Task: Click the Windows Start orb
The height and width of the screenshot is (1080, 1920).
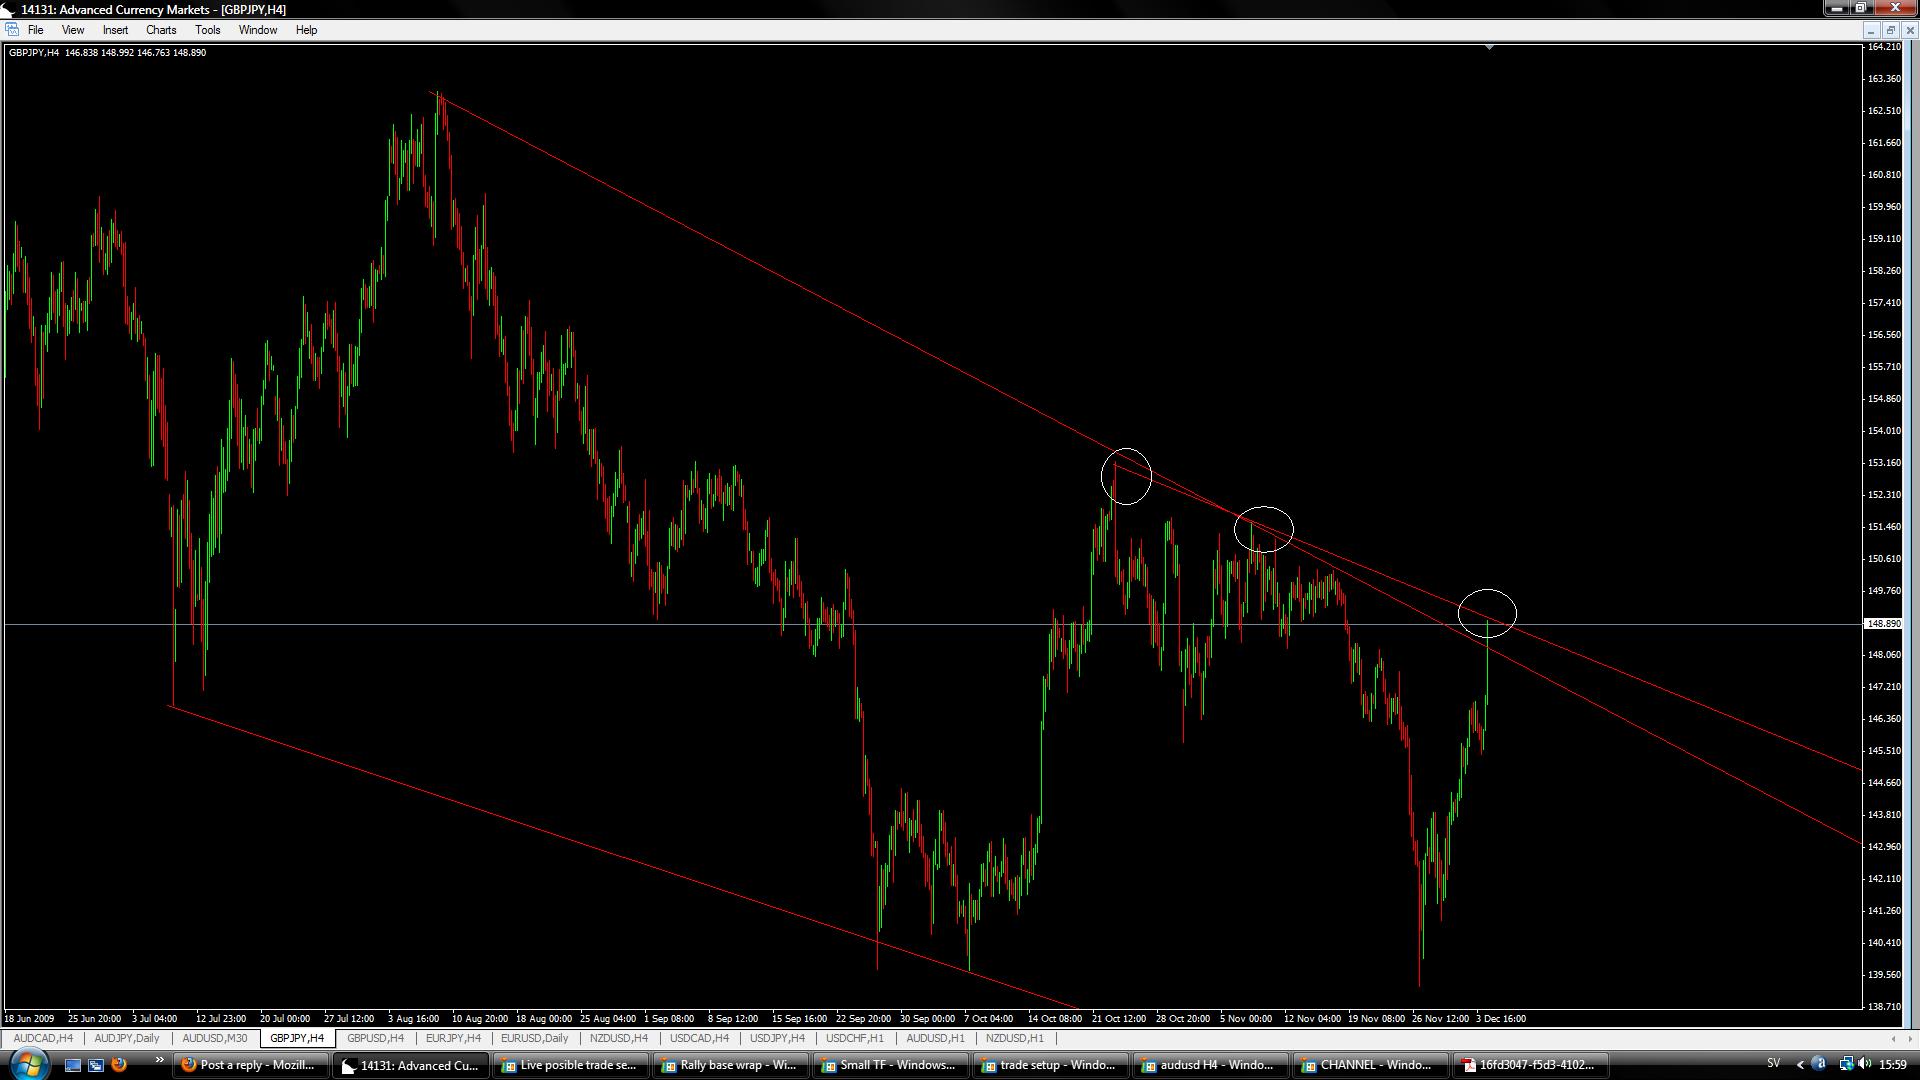Action: (28, 1064)
